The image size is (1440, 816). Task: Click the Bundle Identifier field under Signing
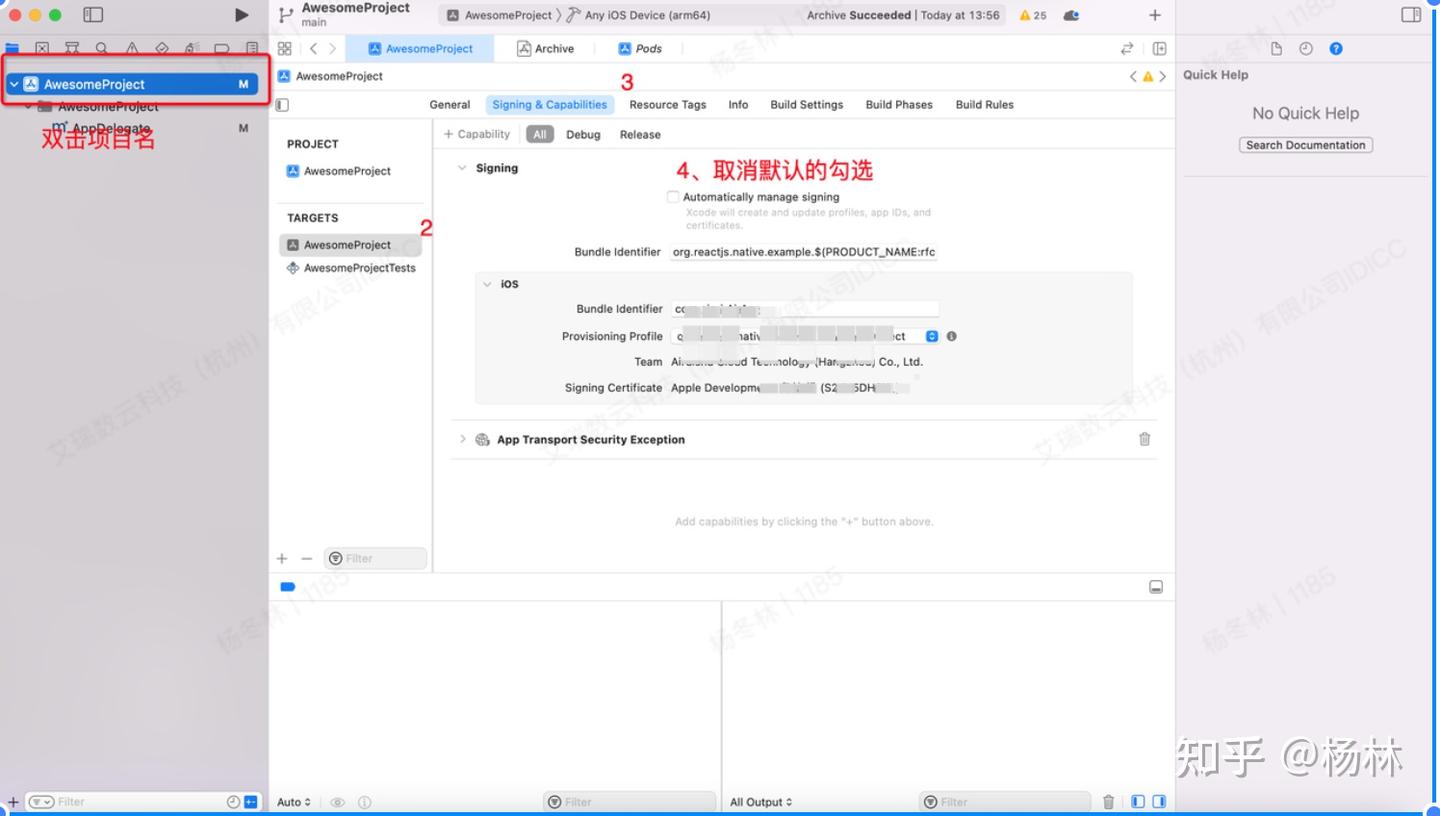tap(804, 252)
